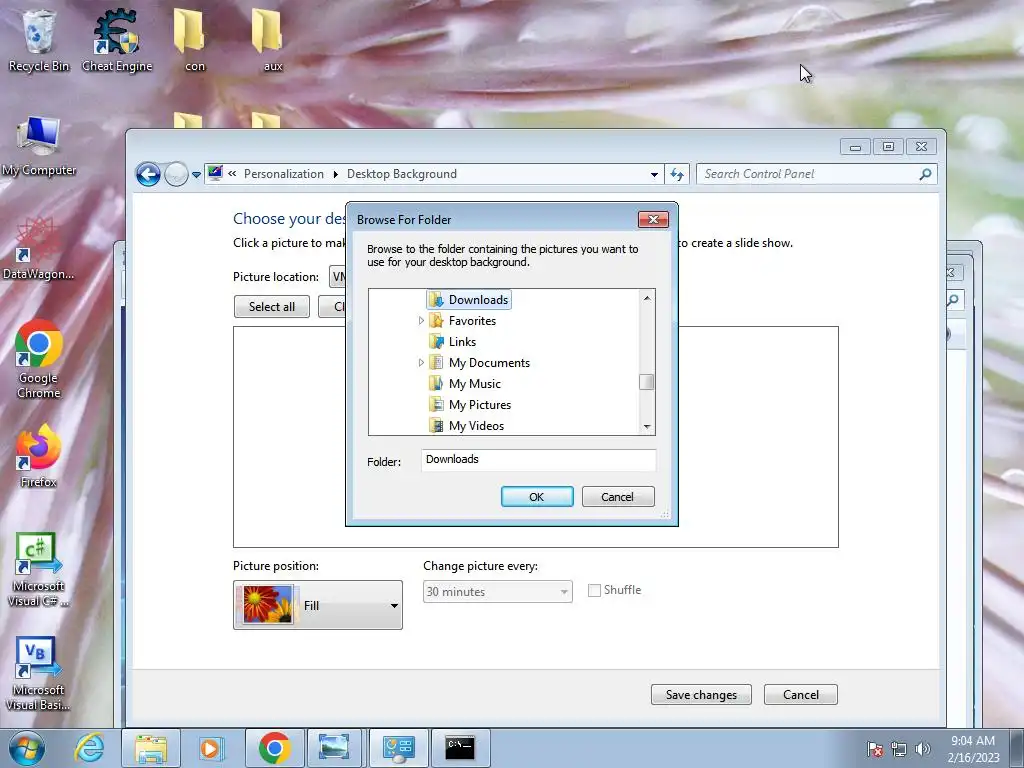
Task: Switch to Chrome in the taskbar
Action: click(x=274, y=748)
